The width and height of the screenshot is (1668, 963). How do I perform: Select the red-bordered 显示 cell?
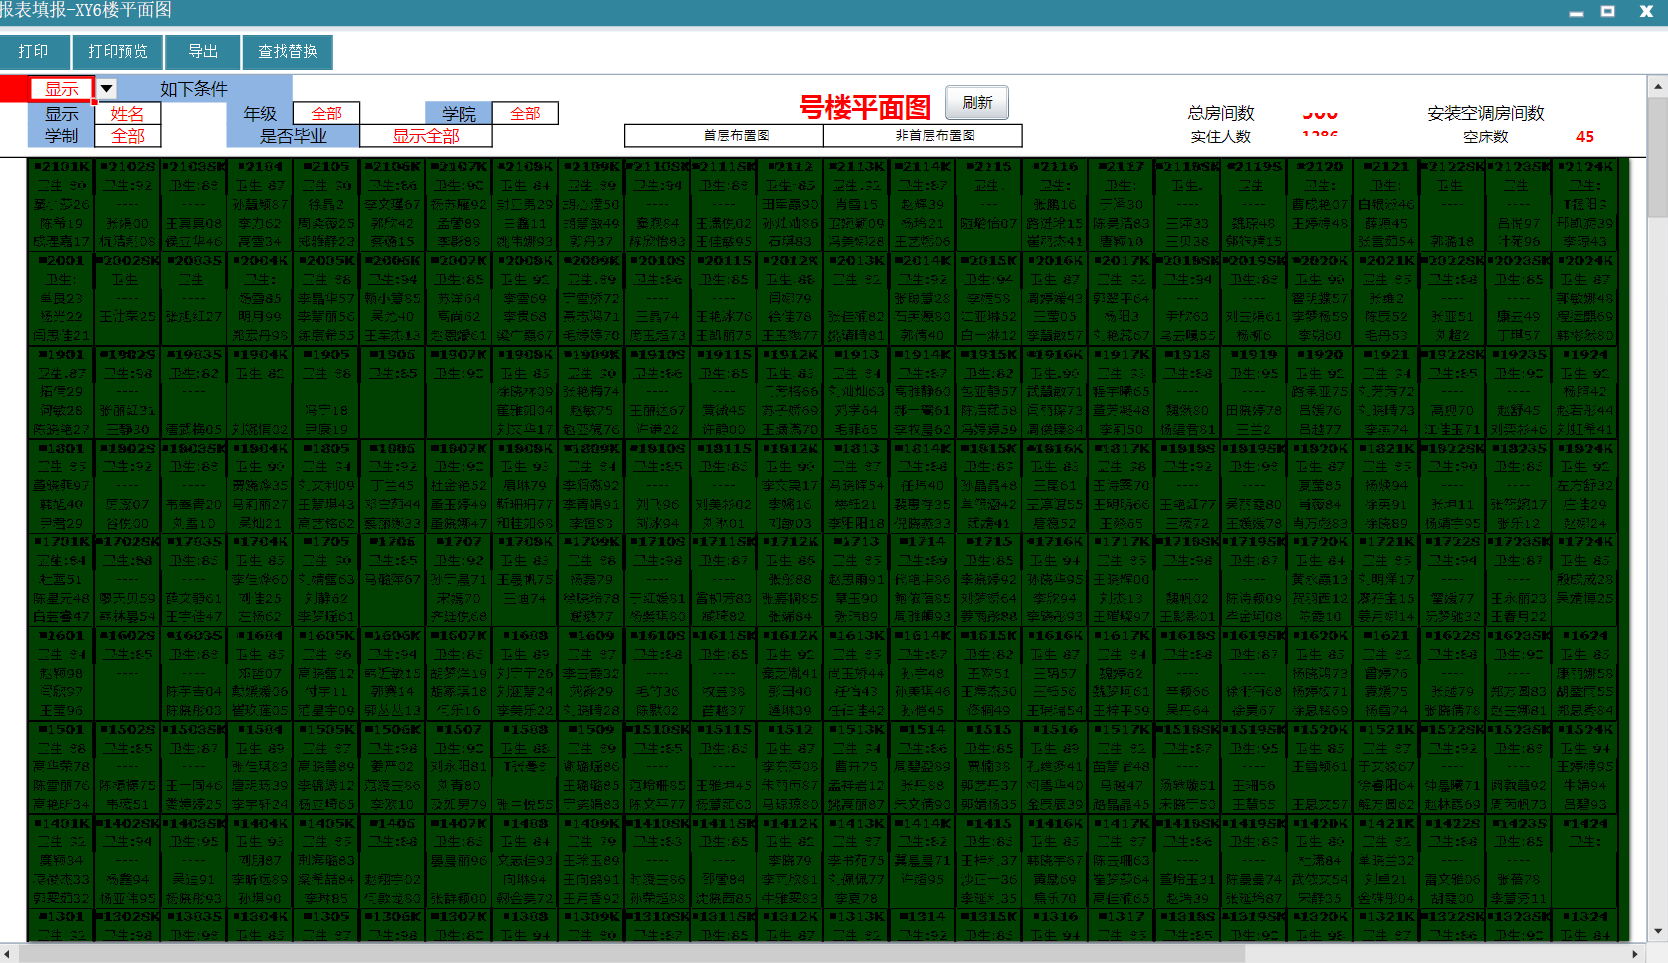point(61,89)
